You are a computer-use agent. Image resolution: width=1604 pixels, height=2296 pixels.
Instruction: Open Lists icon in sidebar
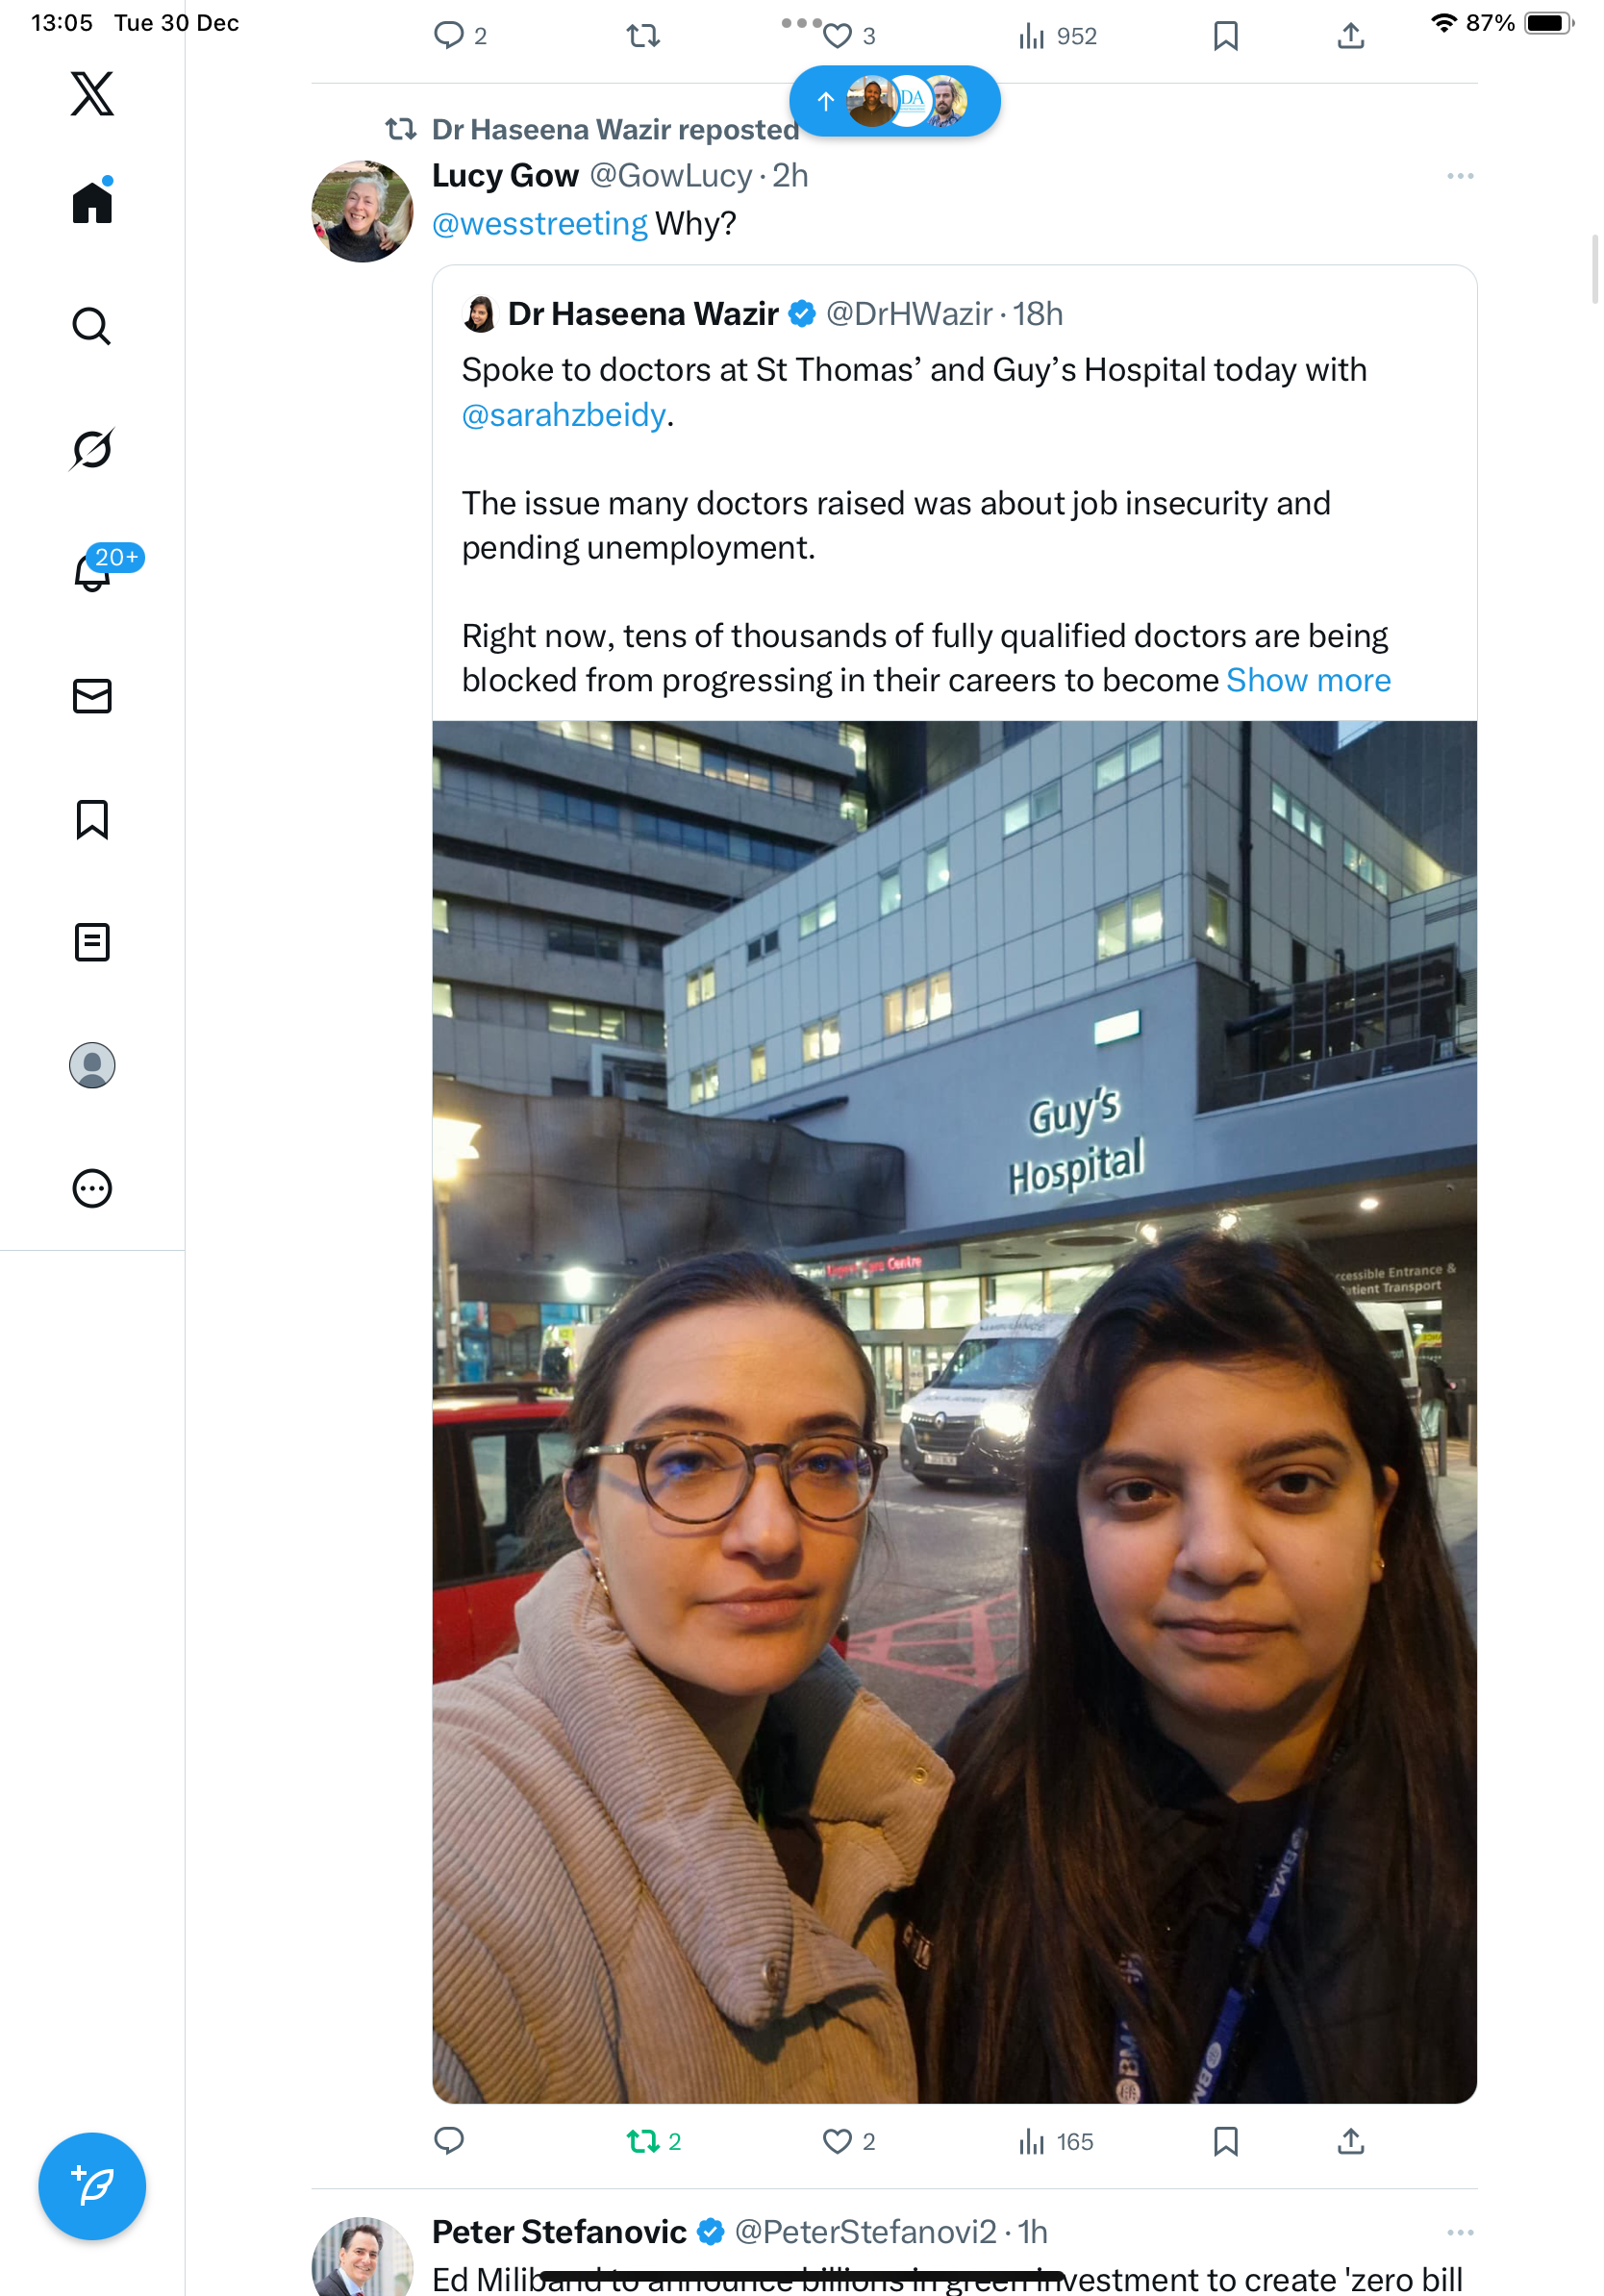[92, 942]
